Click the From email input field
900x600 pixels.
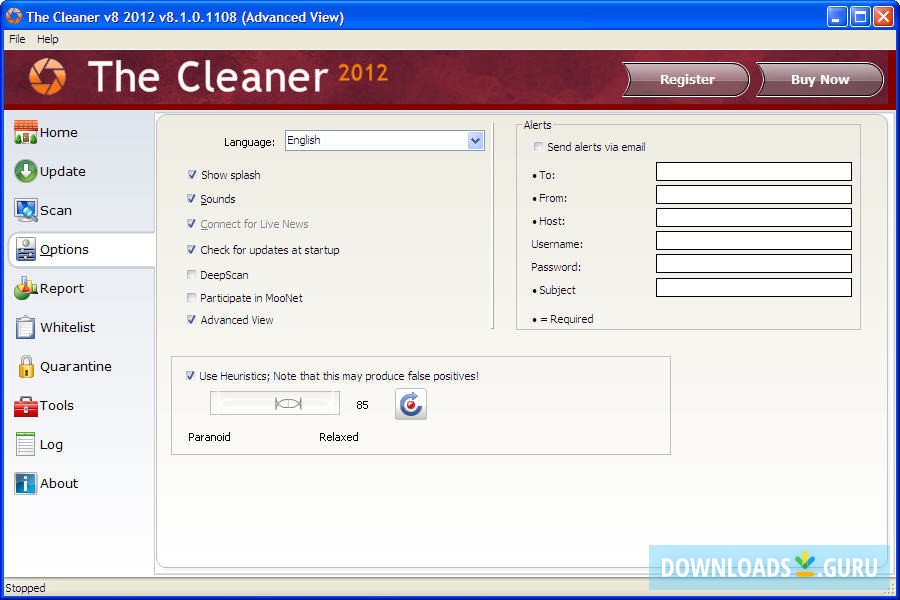(x=754, y=194)
